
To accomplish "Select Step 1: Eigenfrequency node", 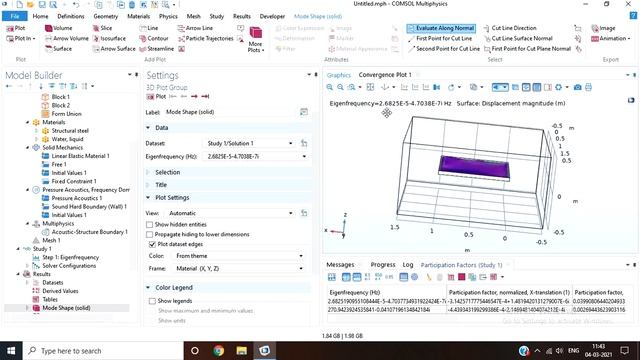I will [71, 257].
